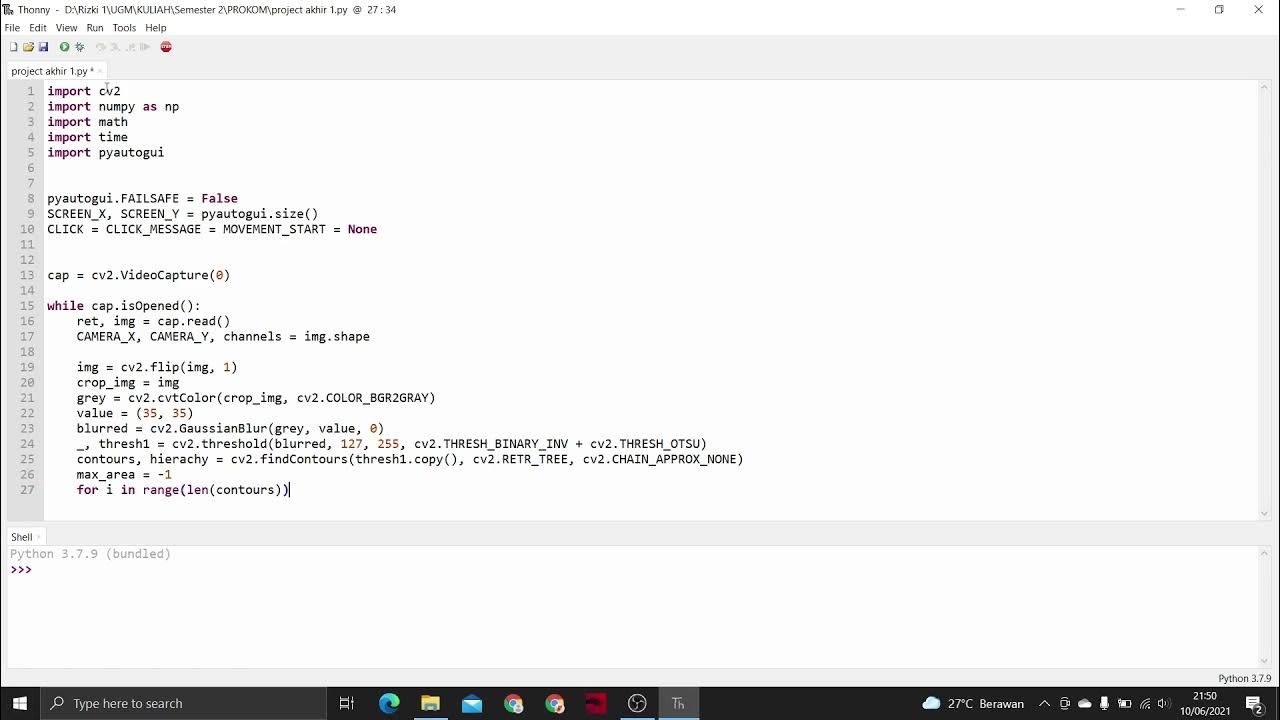
Task: Click the Shell scrollbar up arrow
Action: (1264, 552)
